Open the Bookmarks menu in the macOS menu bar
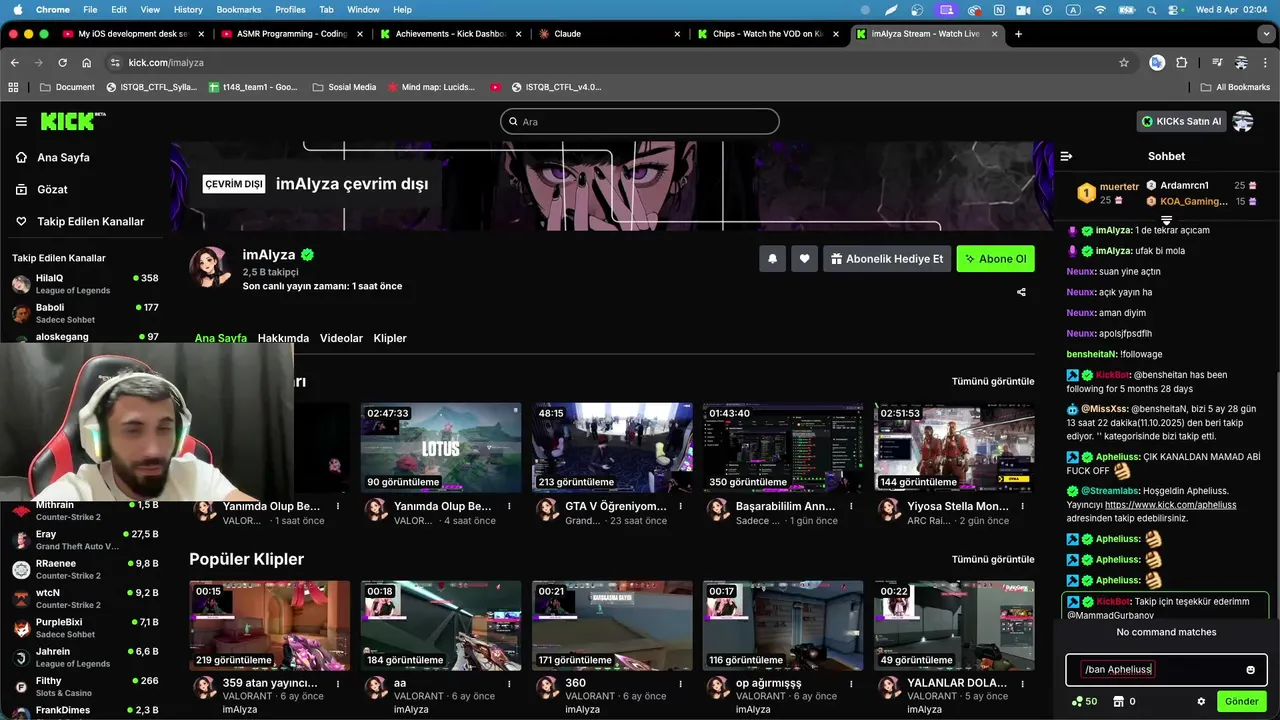The width and height of the screenshot is (1280, 720). click(239, 10)
